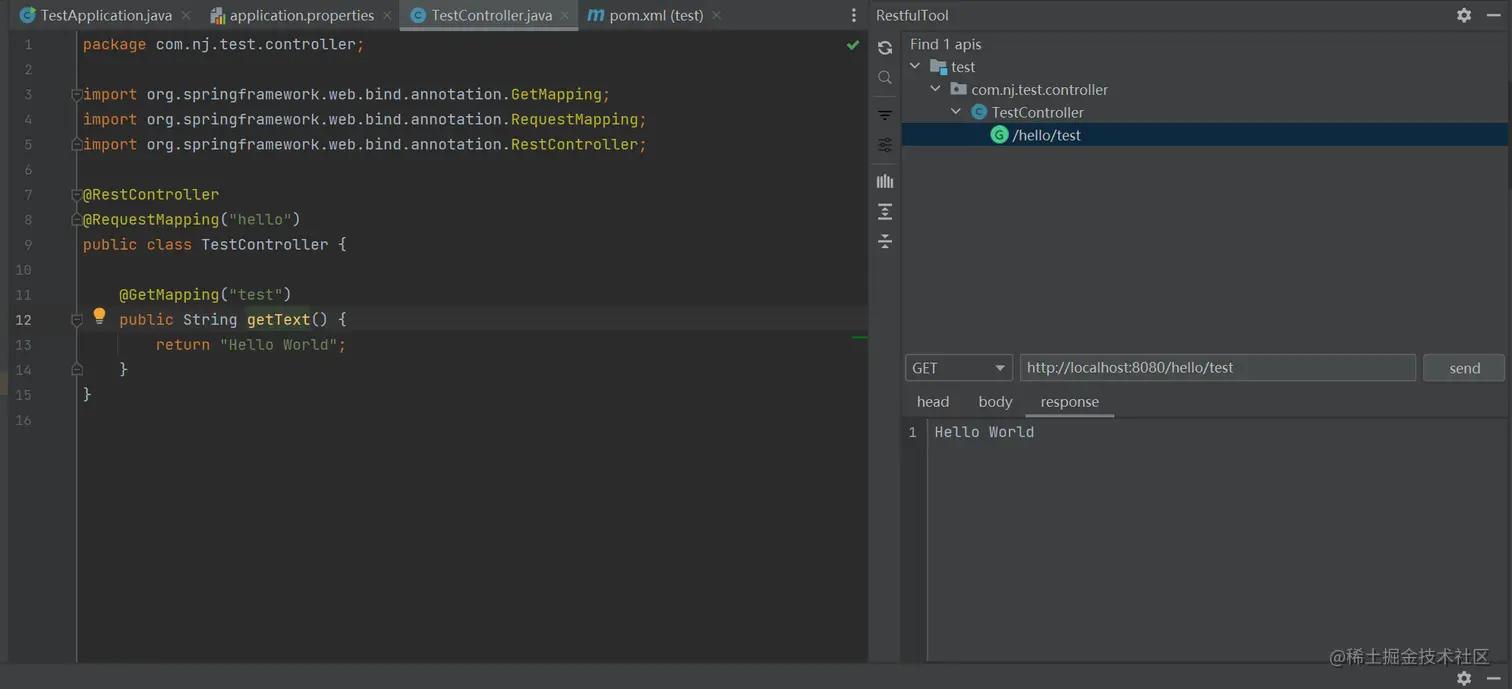
Task: Close the TestApplication.java tab
Action: click(186, 16)
